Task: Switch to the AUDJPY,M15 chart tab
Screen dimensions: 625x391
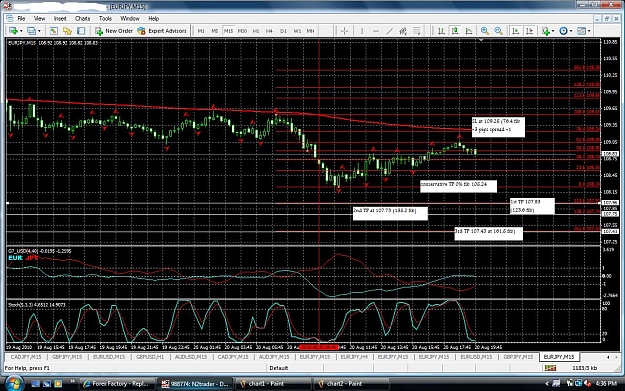Action: tap(274, 357)
